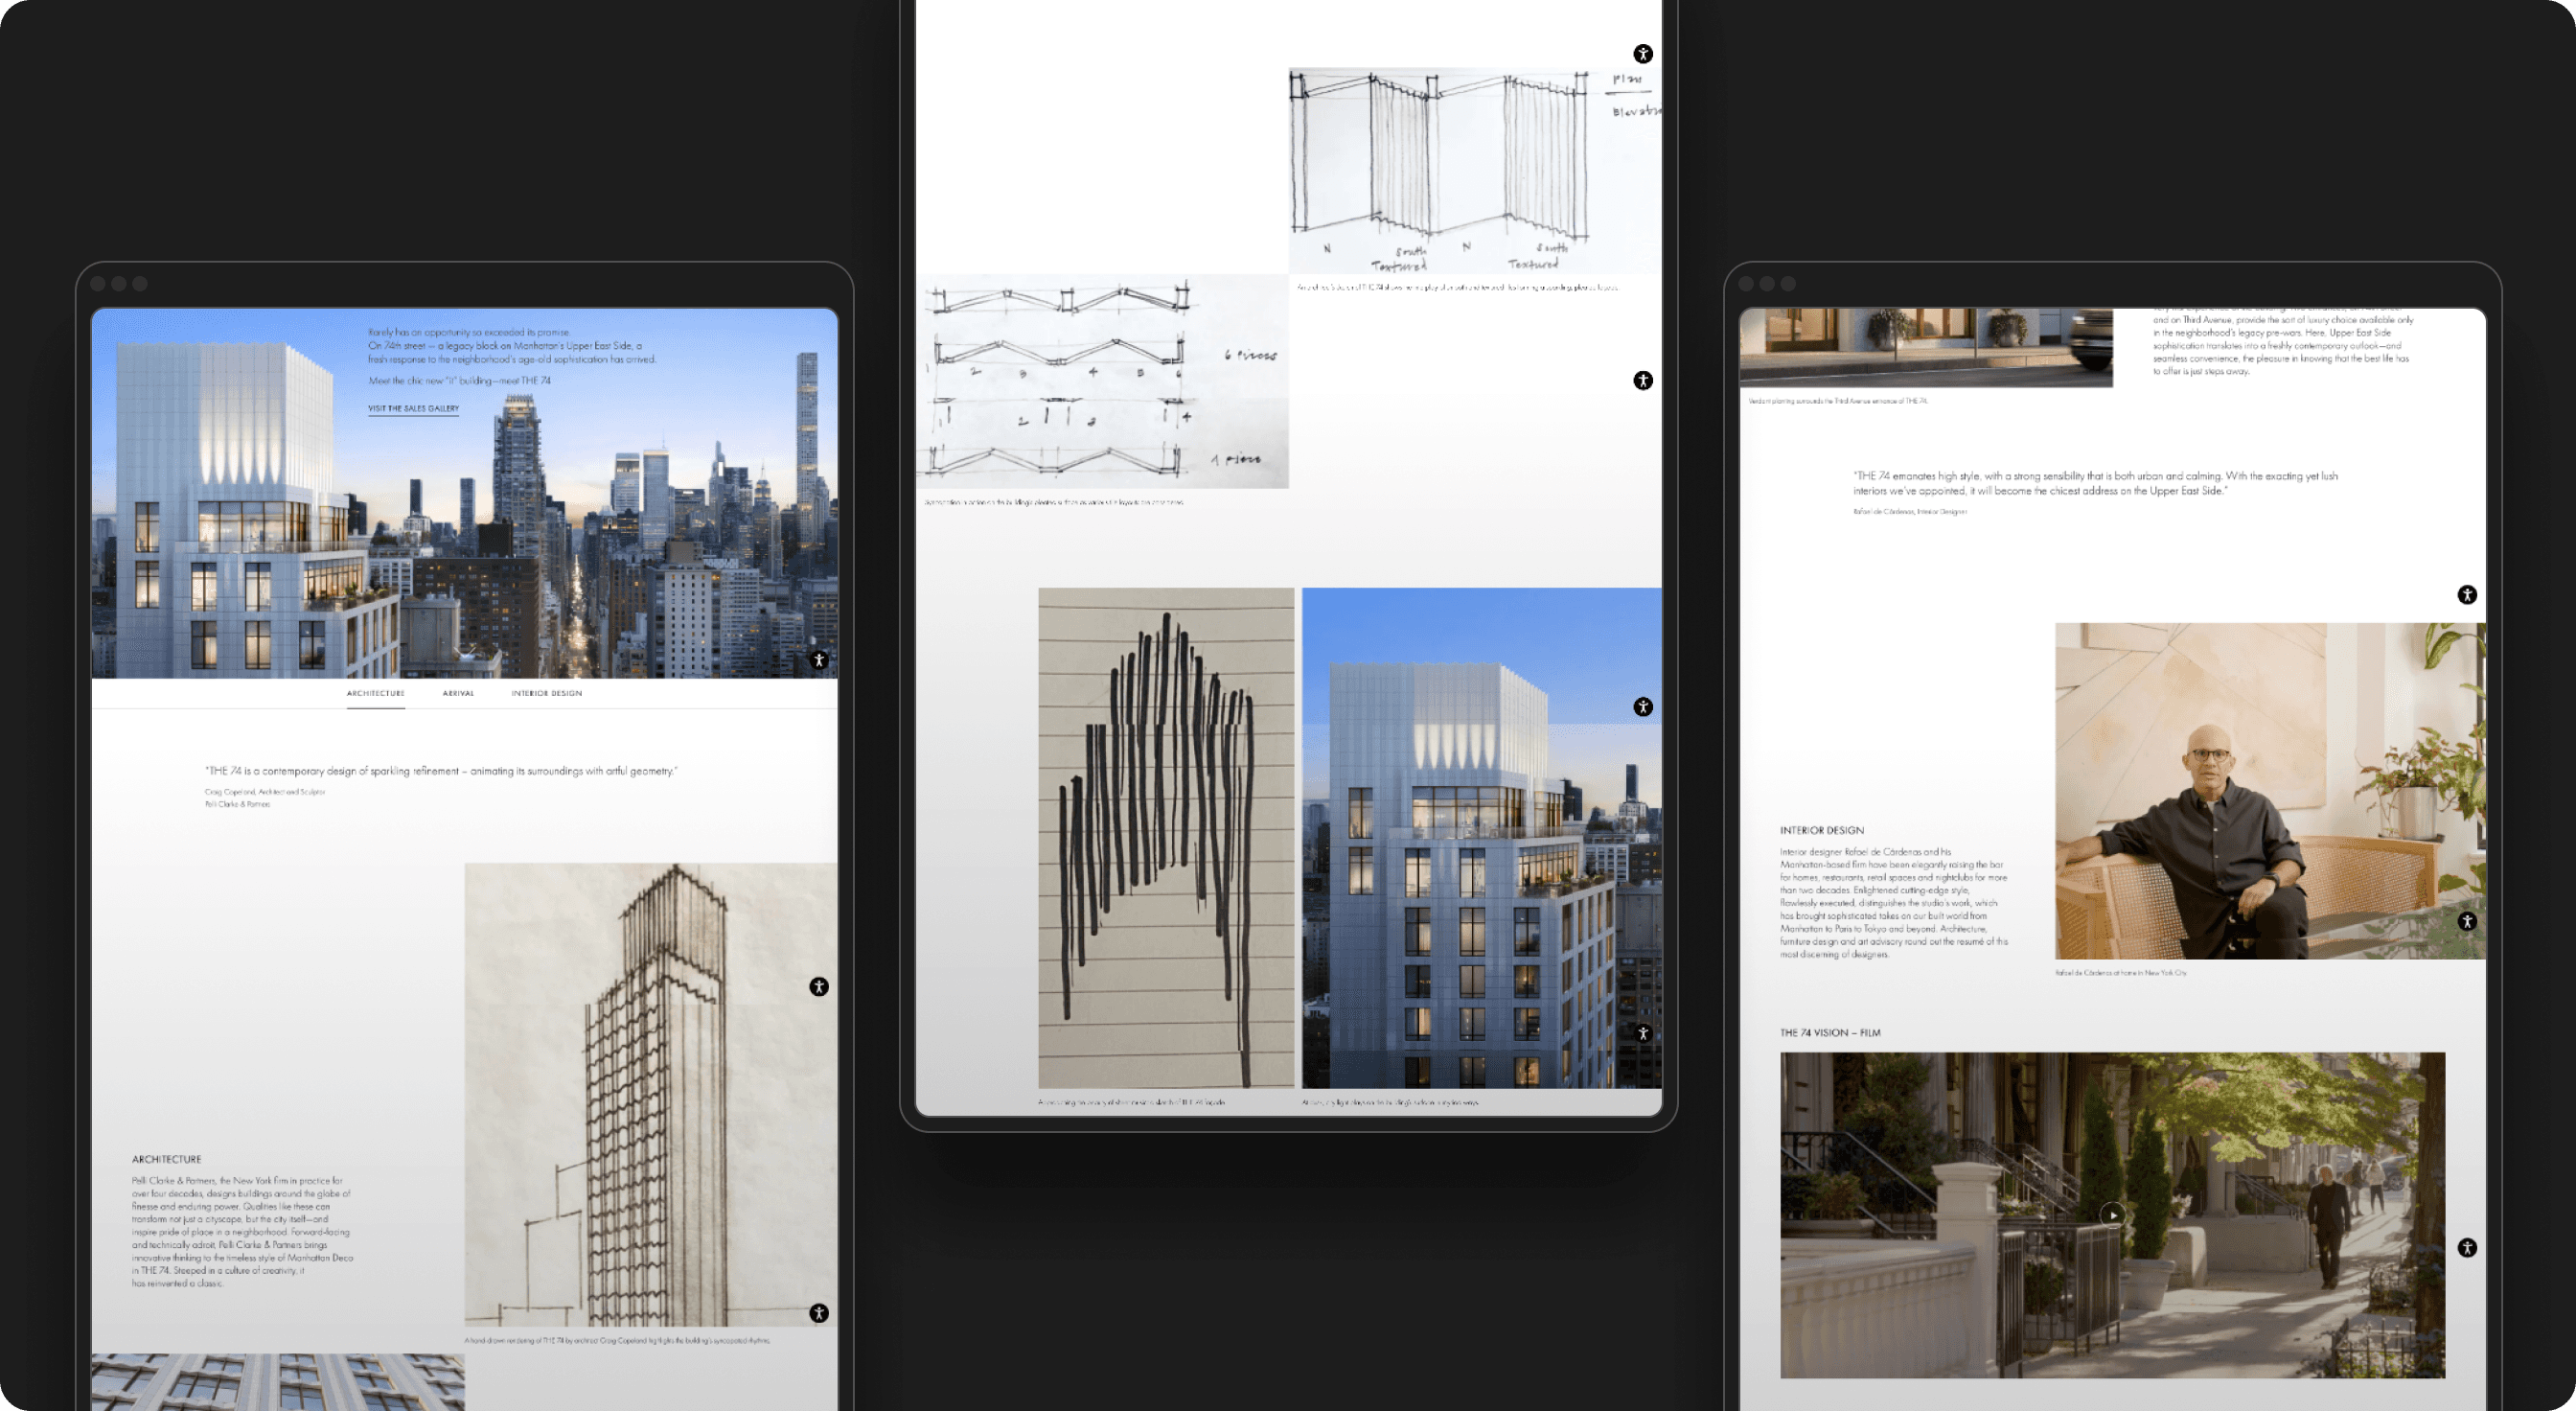Image resolution: width=2576 pixels, height=1411 pixels.
Task: Open the Arrival tab
Action: tap(458, 693)
